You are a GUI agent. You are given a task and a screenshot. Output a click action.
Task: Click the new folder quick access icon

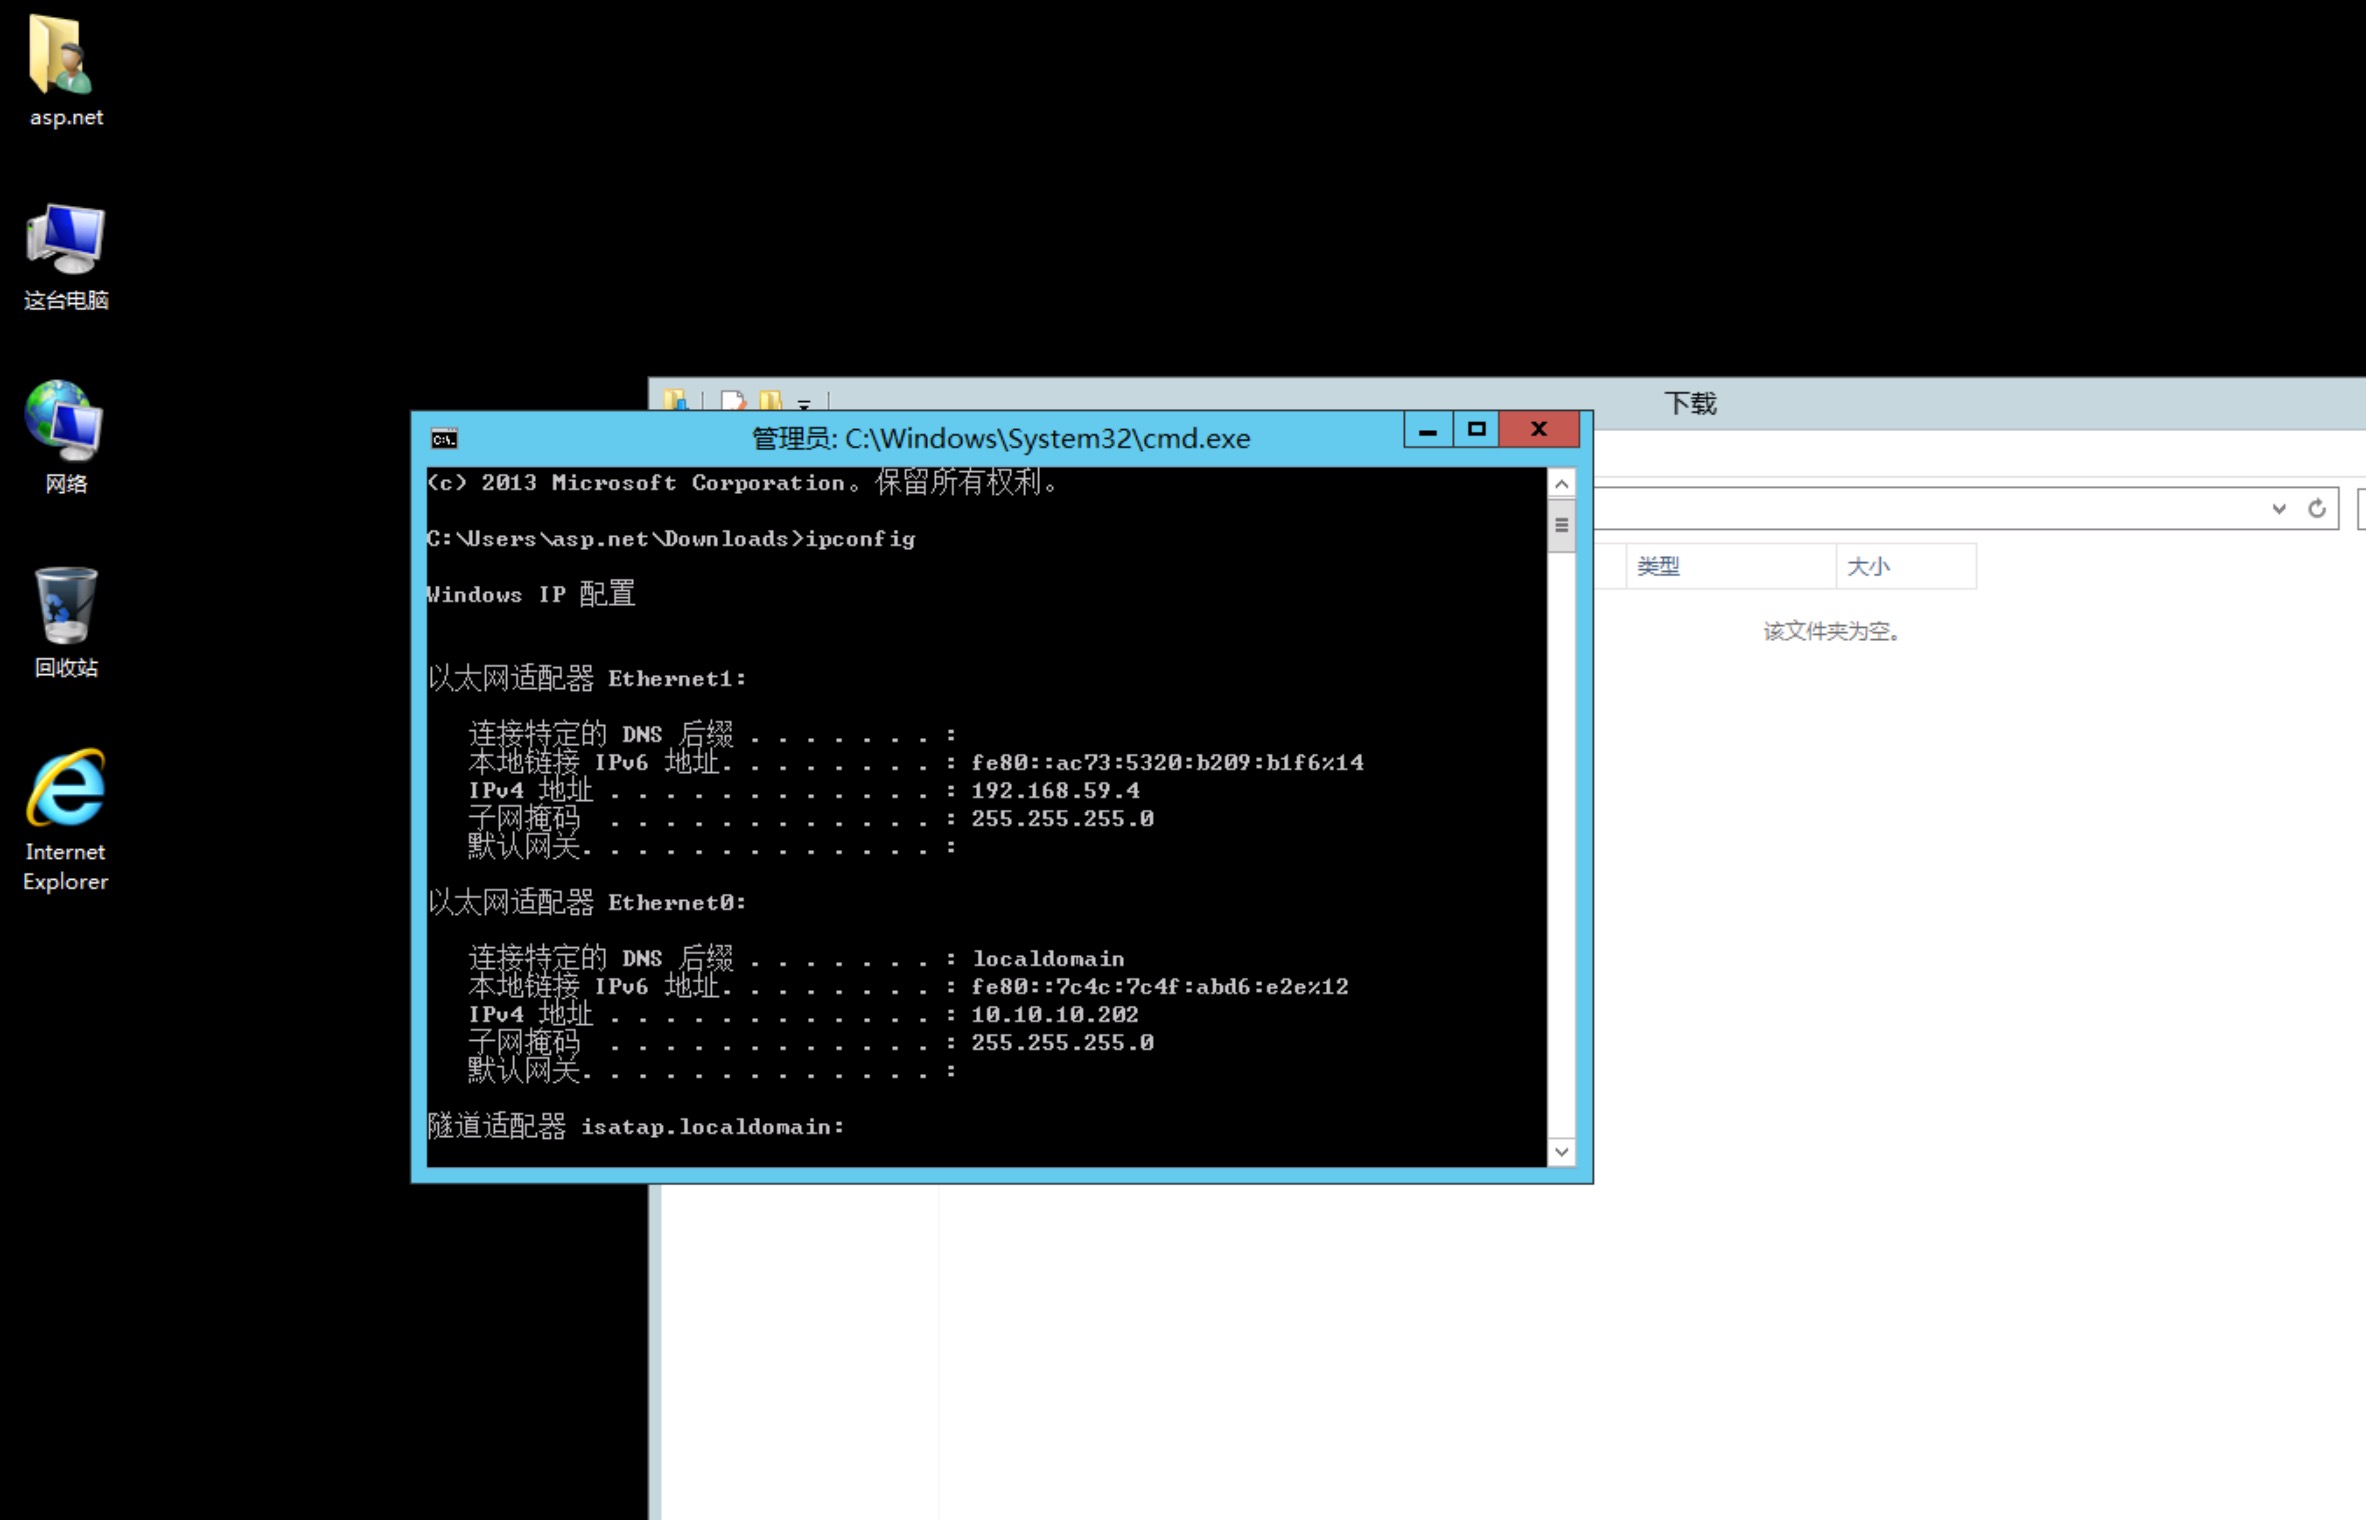771,401
